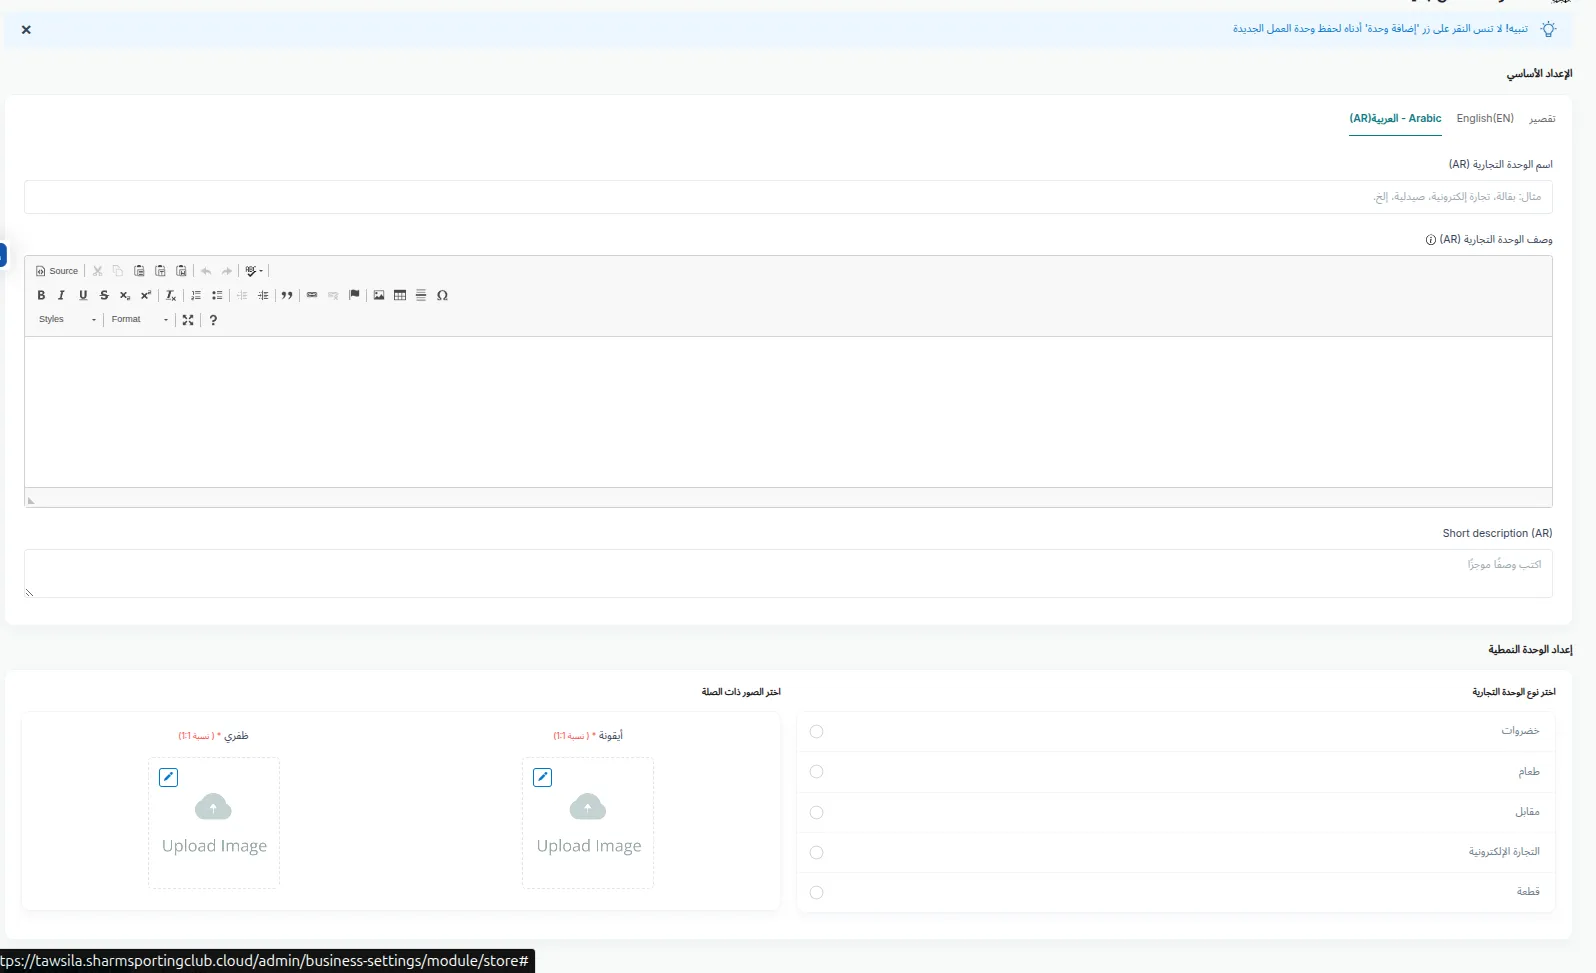Viewport: 1596px width, 973px height.
Task: Click the Remove Format icon
Action: [171, 295]
